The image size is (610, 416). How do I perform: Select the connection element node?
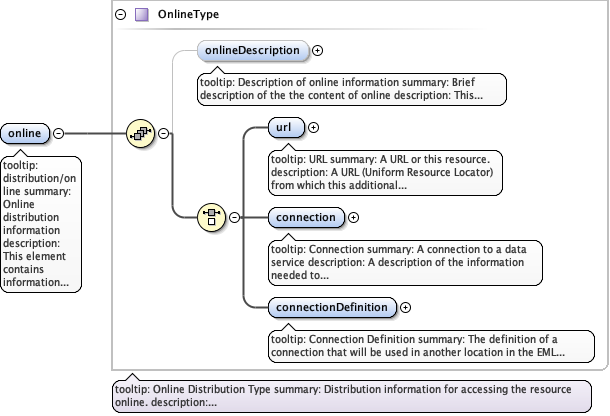click(306, 217)
